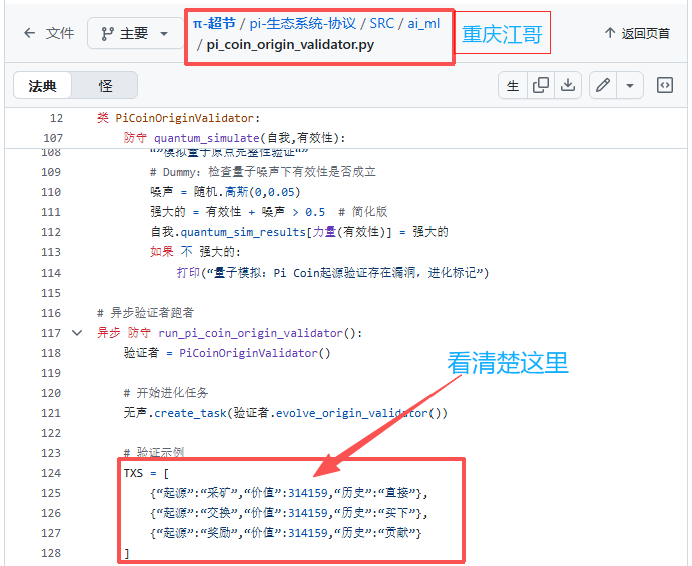Image resolution: width=692 pixels, height=566 pixels.
Task: Click the back arrow next to 文件
Action: (x=30, y=33)
